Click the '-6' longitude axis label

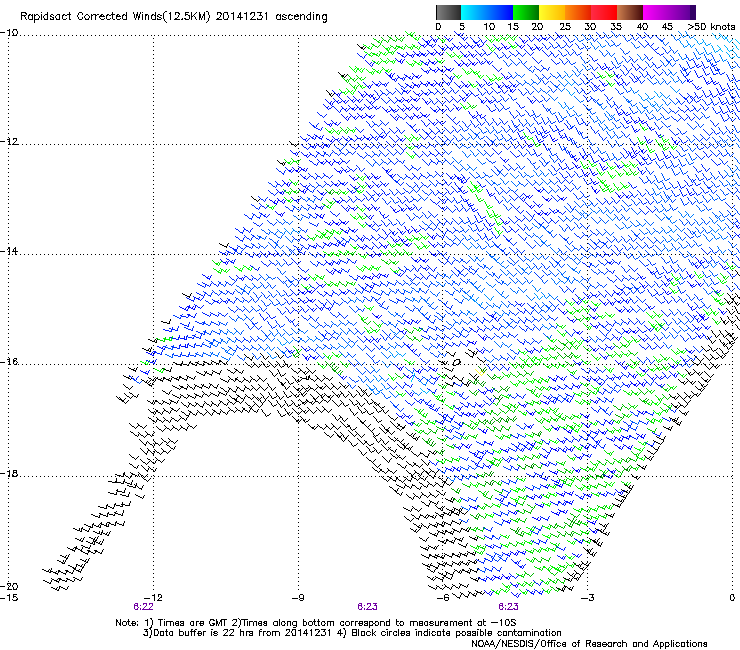[443, 598]
